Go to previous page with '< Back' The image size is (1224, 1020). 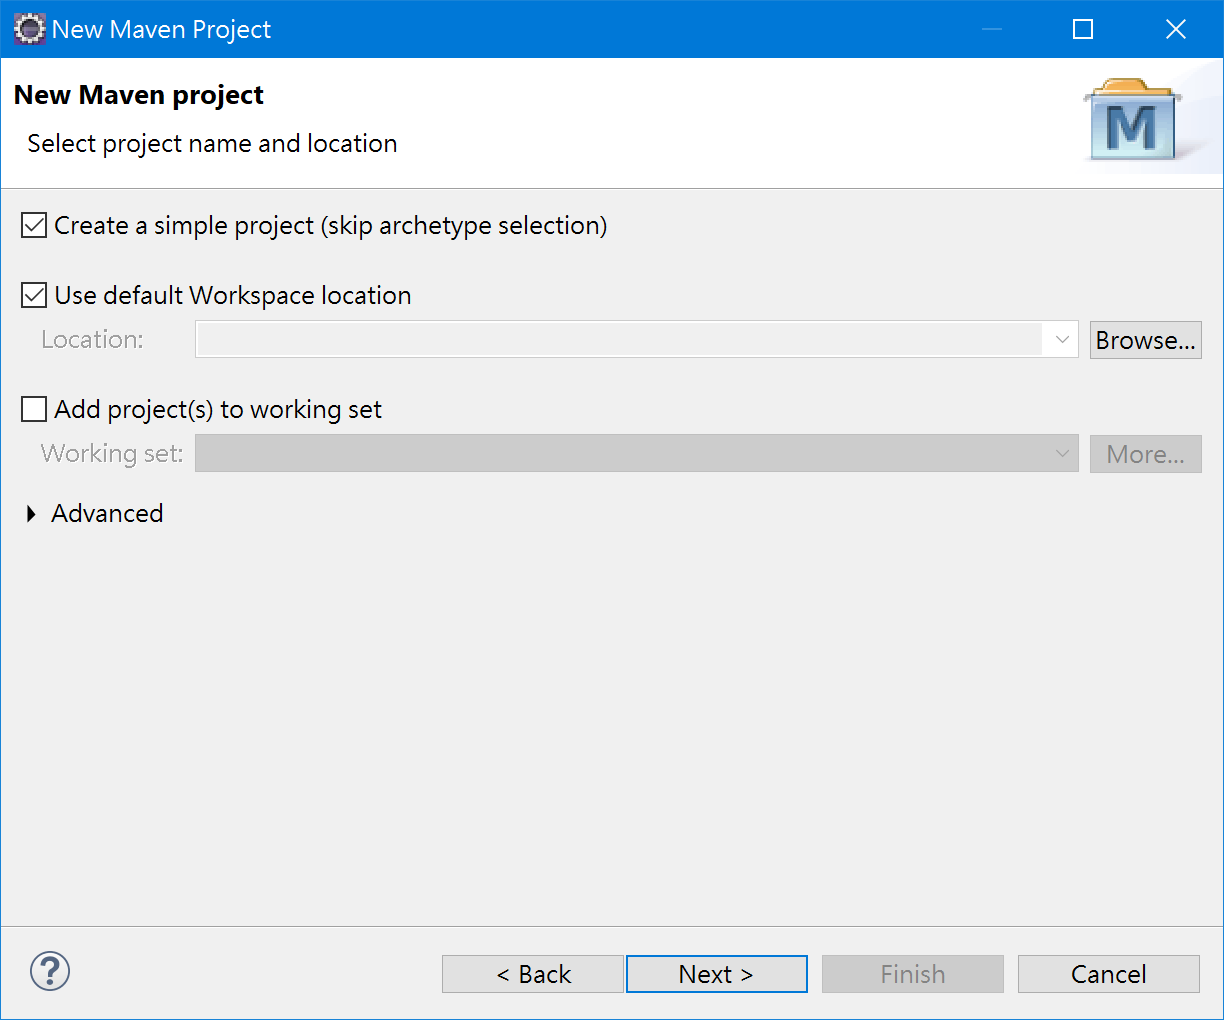pyautogui.click(x=533, y=974)
